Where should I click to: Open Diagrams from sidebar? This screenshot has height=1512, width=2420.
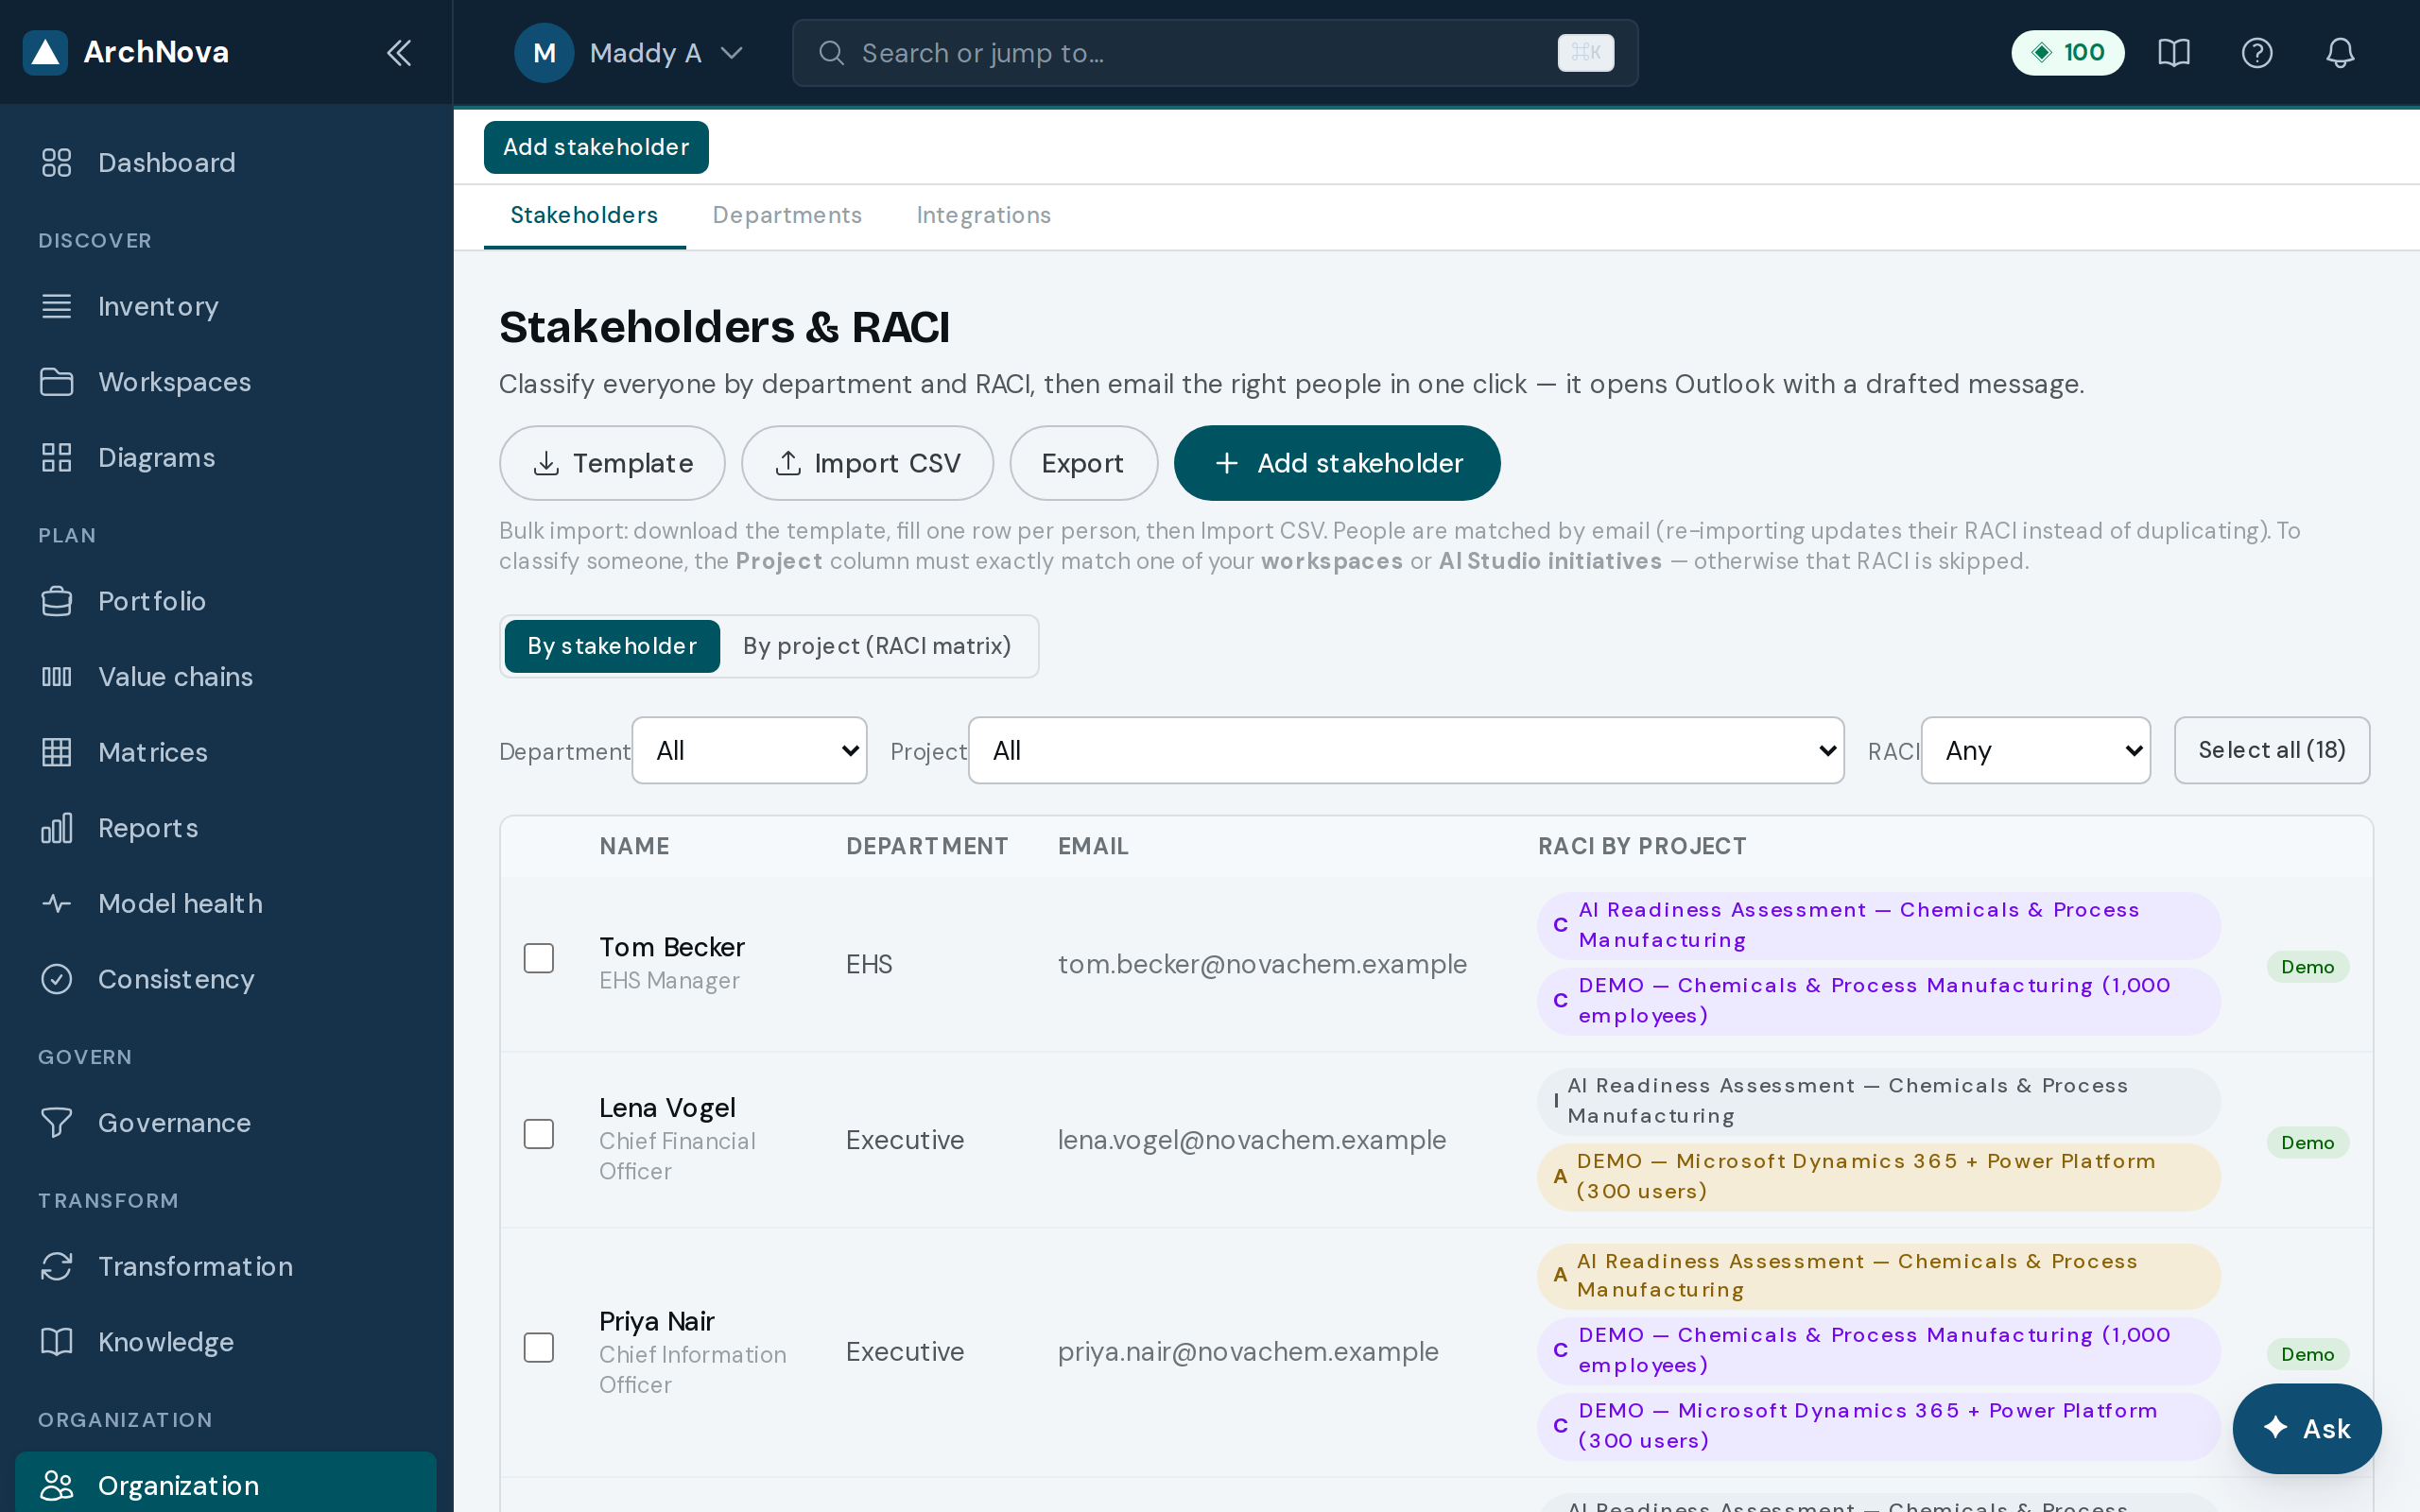tap(226, 458)
